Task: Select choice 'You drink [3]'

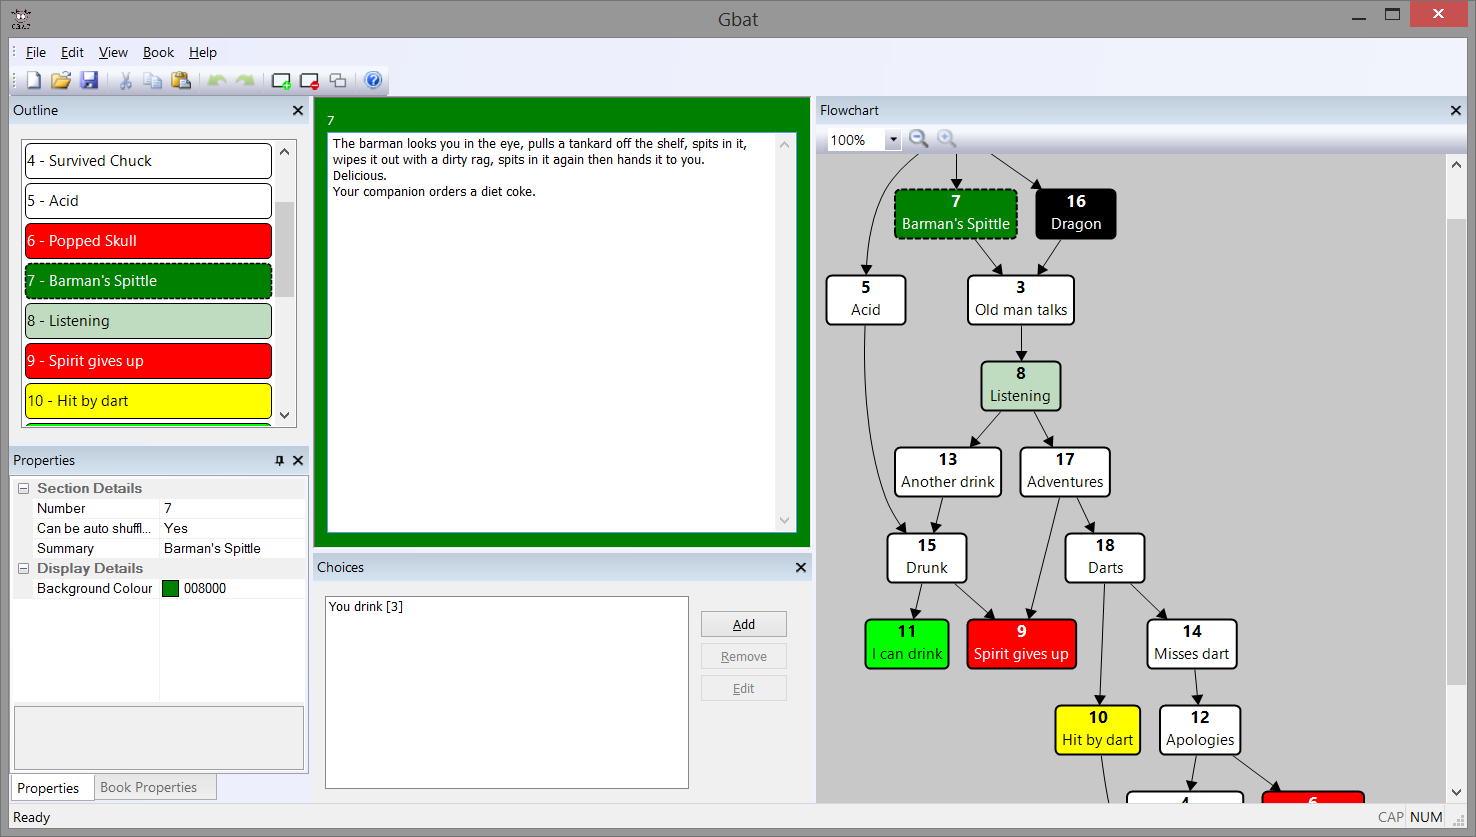Action: click(x=366, y=606)
